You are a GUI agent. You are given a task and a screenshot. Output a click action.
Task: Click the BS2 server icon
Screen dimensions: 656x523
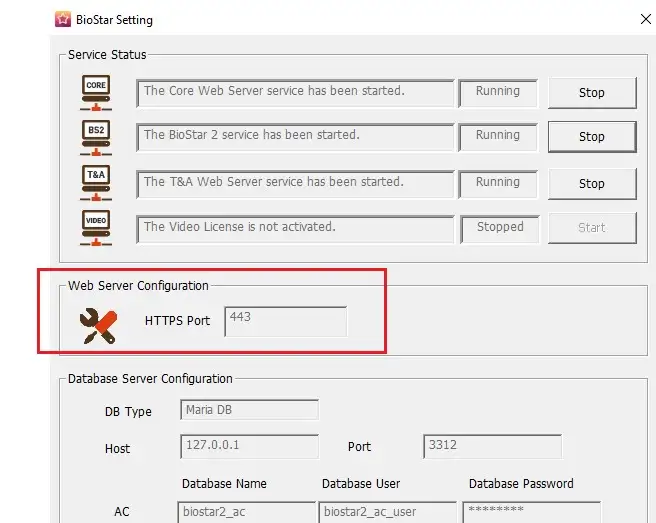(x=96, y=138)
